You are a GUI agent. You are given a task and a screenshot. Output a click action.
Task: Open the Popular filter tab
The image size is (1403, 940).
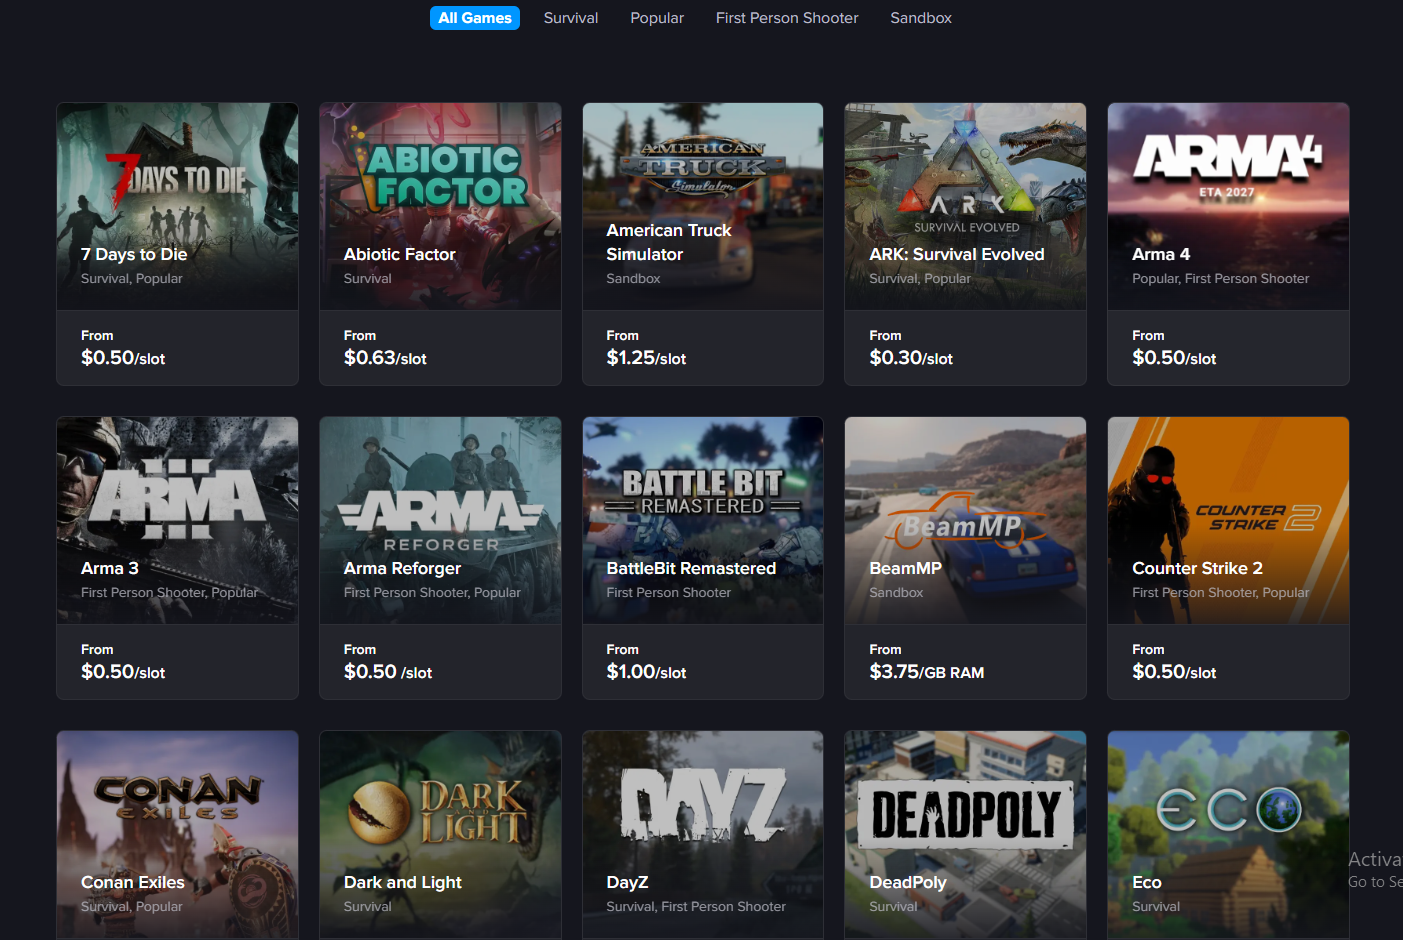657,18
